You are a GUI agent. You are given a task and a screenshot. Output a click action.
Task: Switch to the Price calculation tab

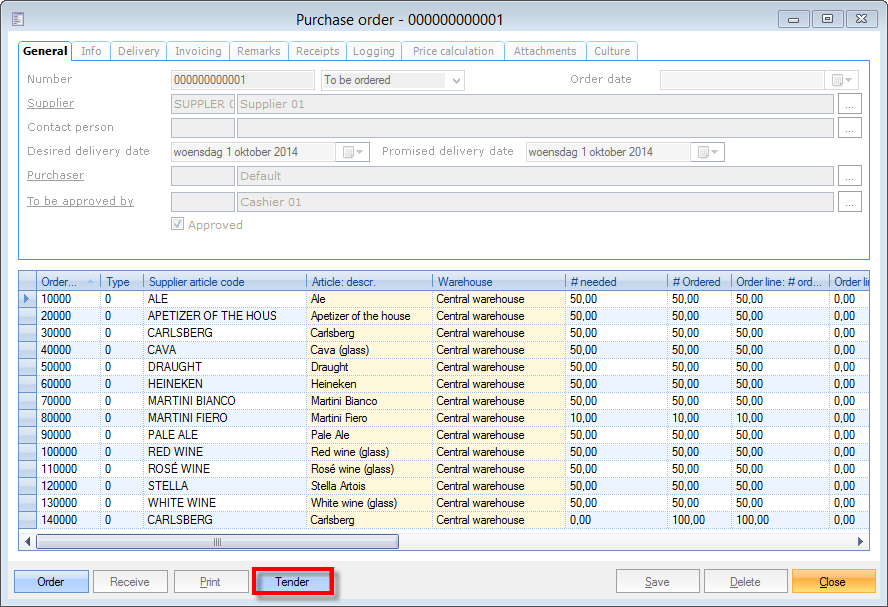pos(453,51)
